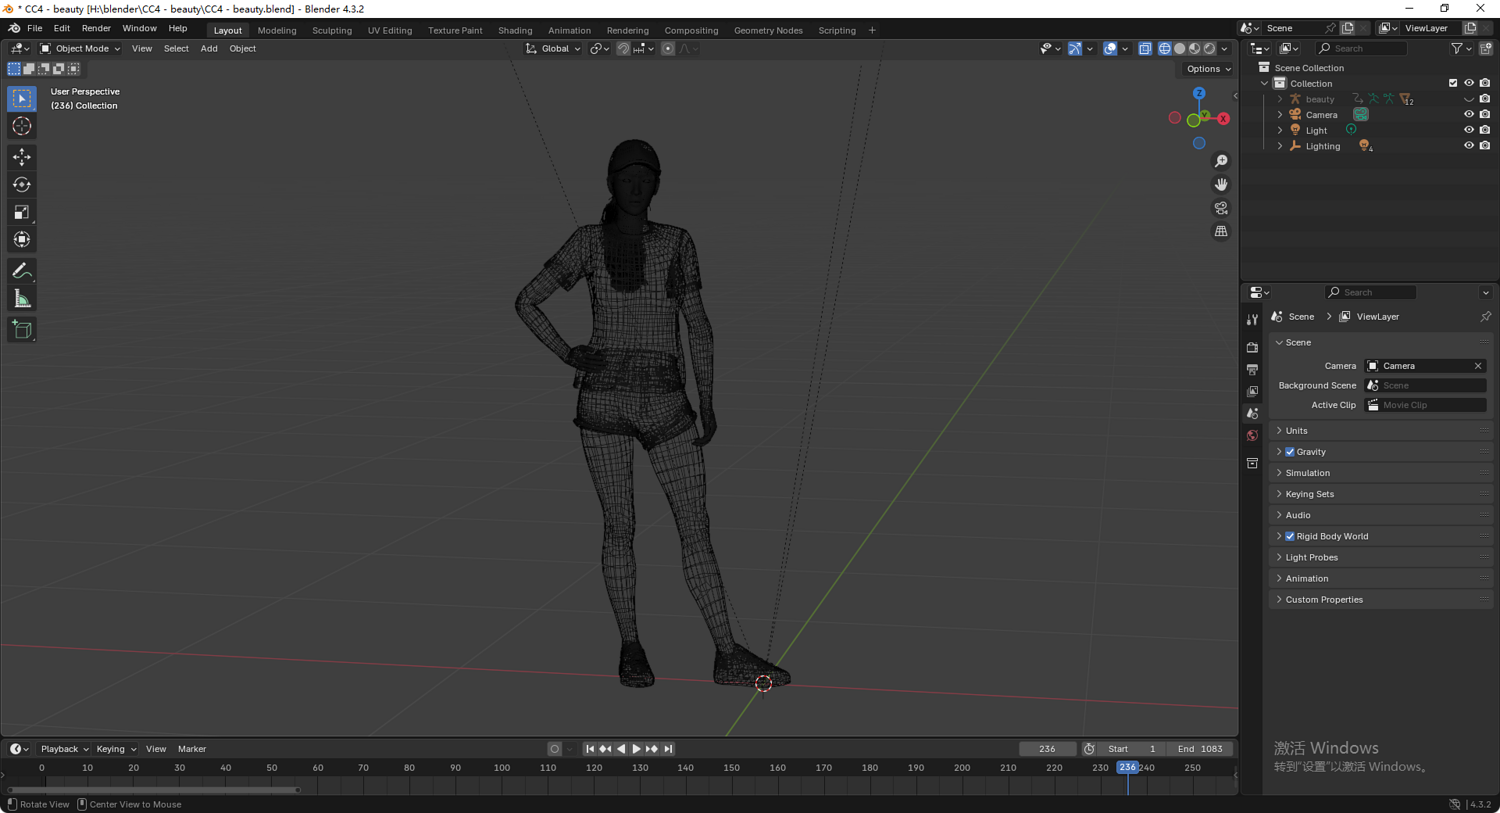1500x813 pixels.
Task: Activate the Annotate pencil tool
Action: (x=22, y=271)
